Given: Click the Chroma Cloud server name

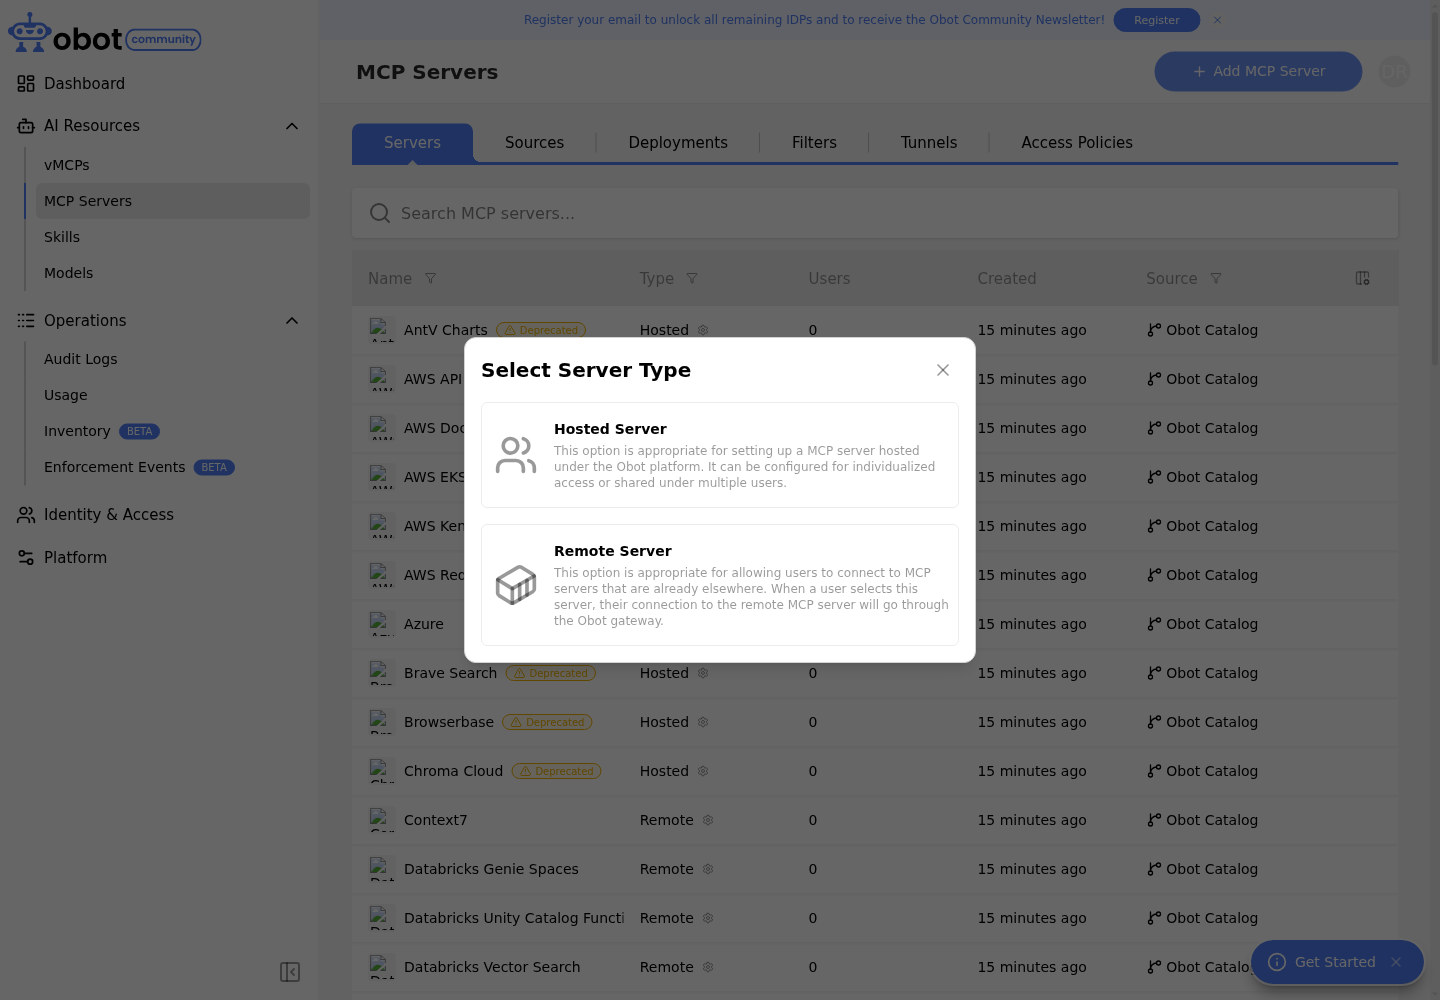Looking at the screenshot, I should 453,771.
